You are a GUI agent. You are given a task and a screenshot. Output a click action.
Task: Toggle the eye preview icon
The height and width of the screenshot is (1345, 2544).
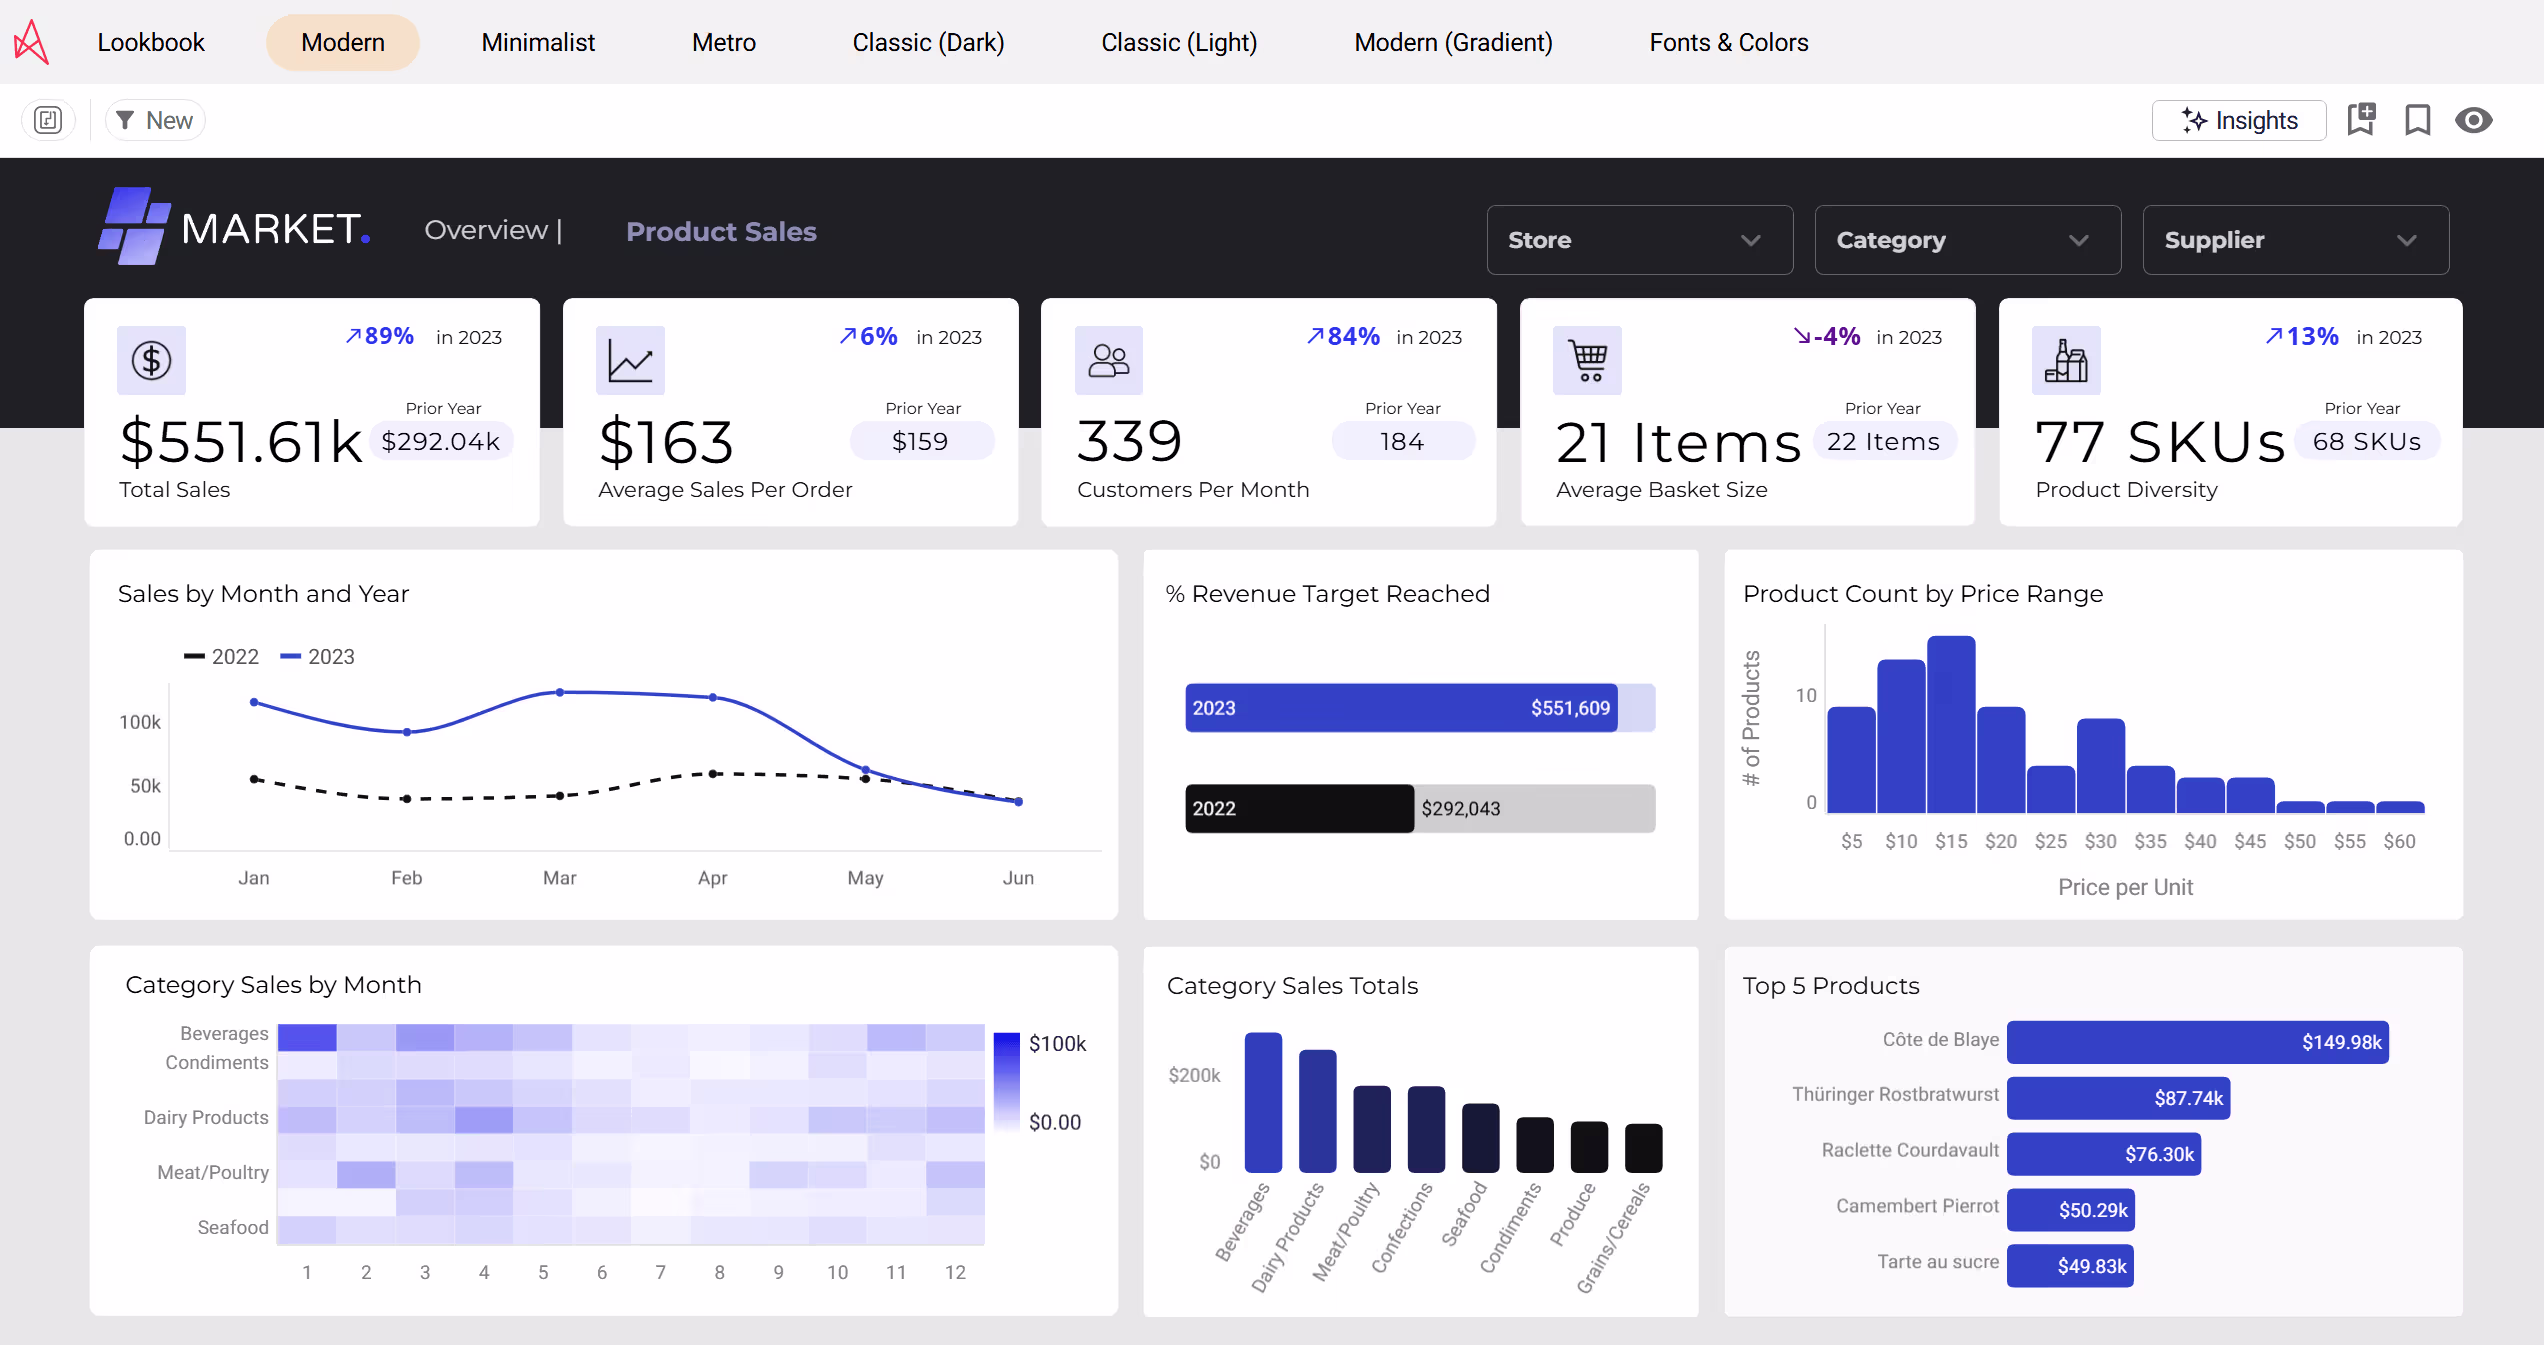click(2473, 120)
